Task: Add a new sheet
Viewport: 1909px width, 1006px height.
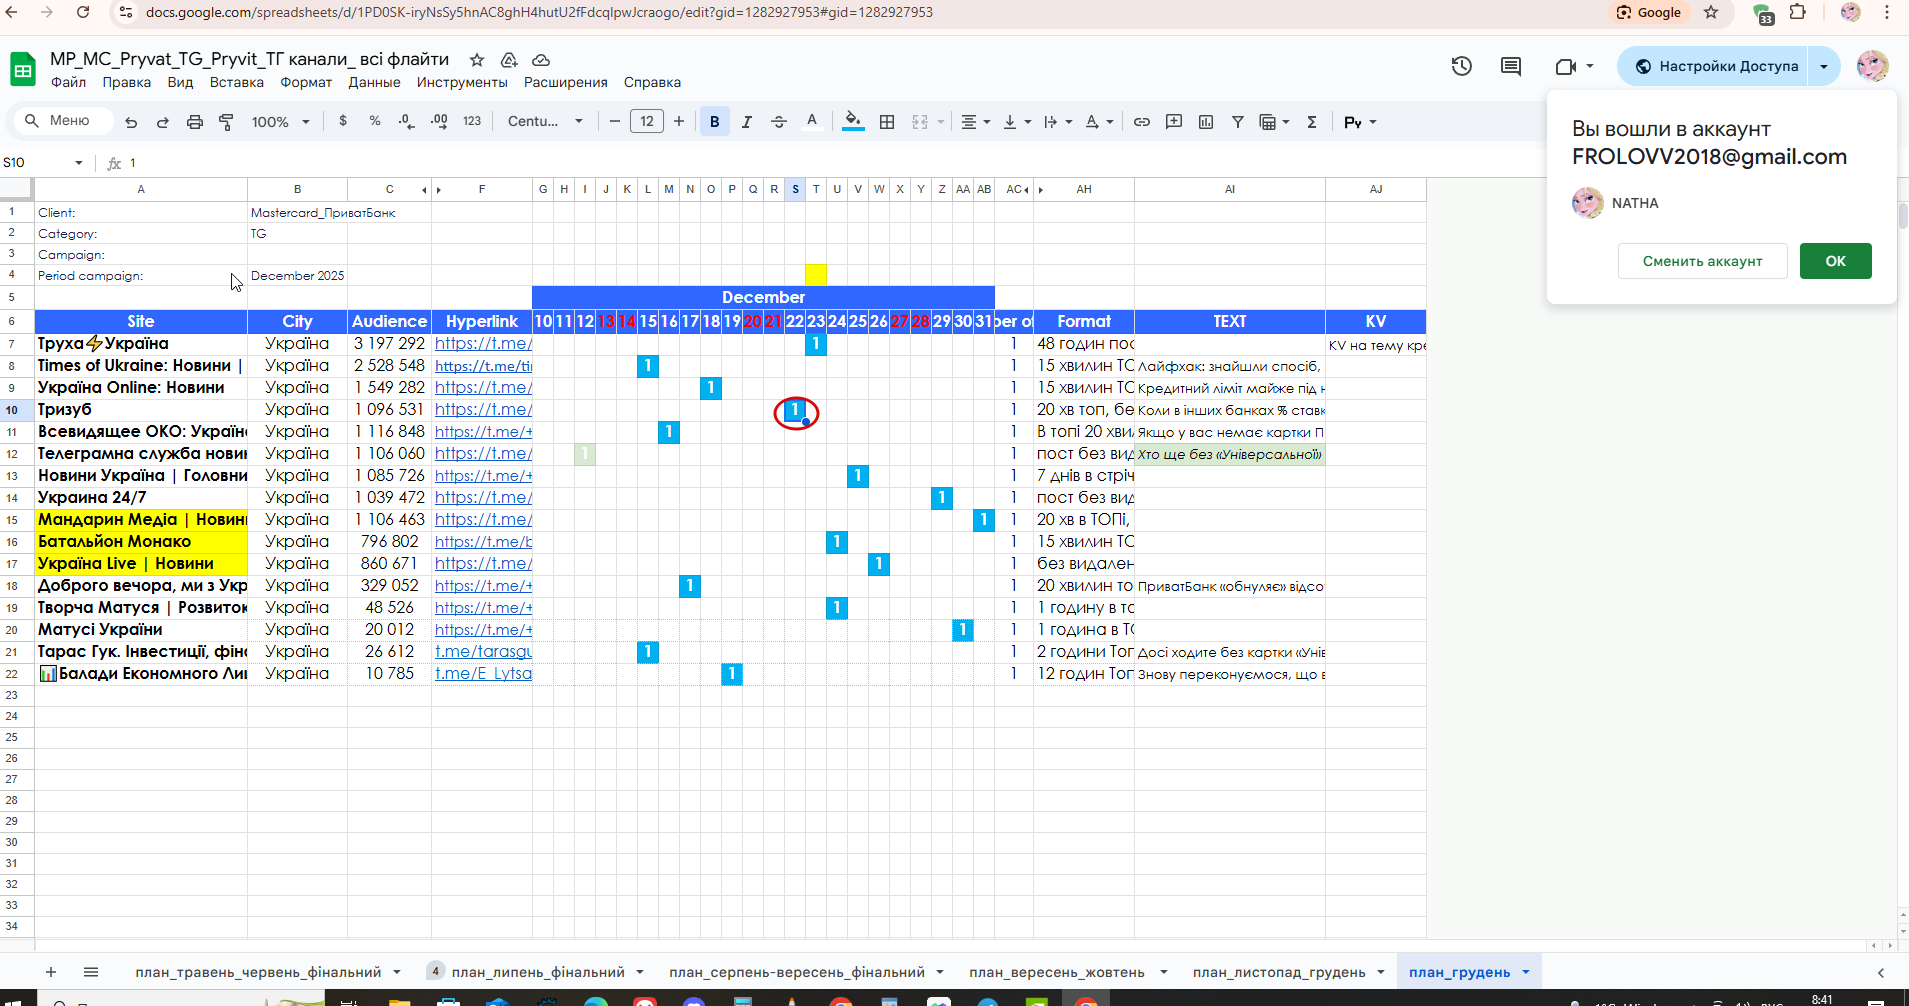Action: pyautogui.click(x=51, y=972)
